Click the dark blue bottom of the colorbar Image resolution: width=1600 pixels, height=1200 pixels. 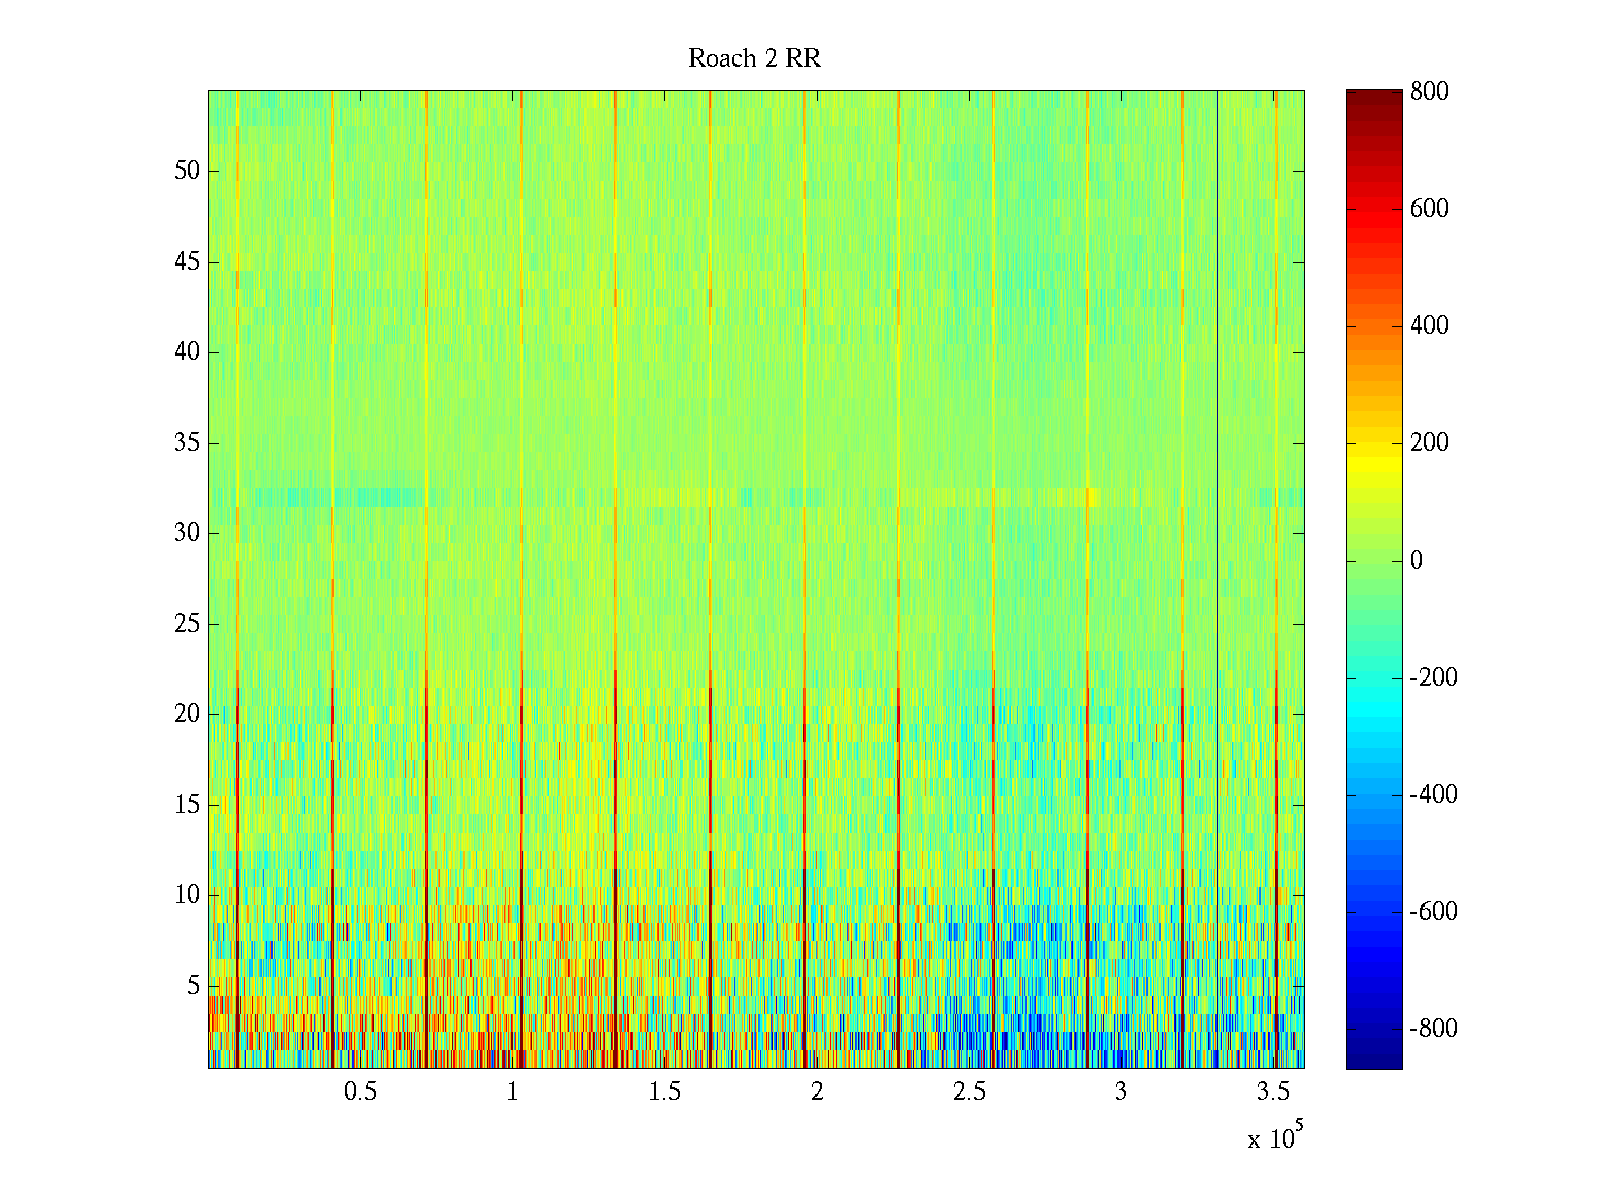pos(1373,1060)
